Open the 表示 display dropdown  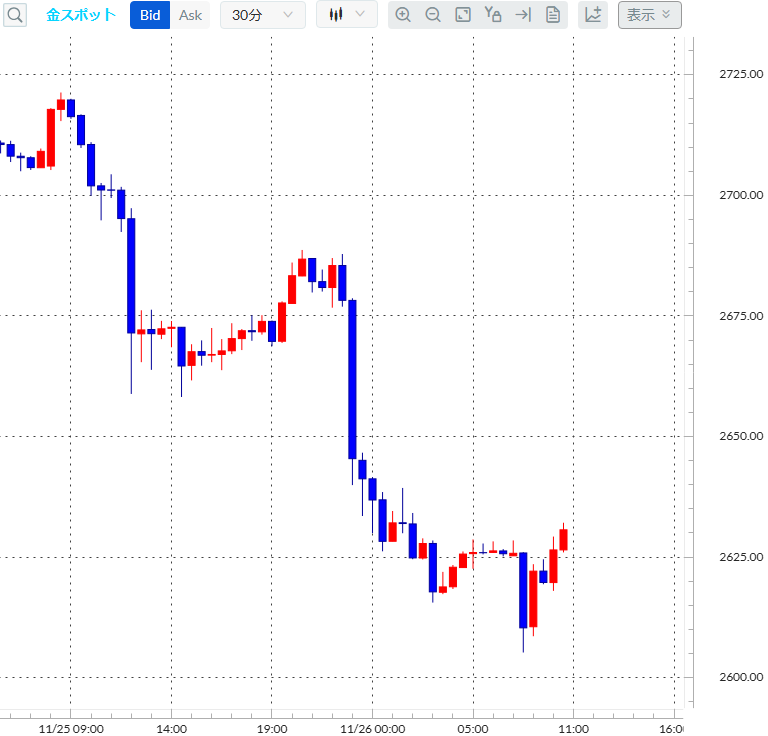coord(649,15)
